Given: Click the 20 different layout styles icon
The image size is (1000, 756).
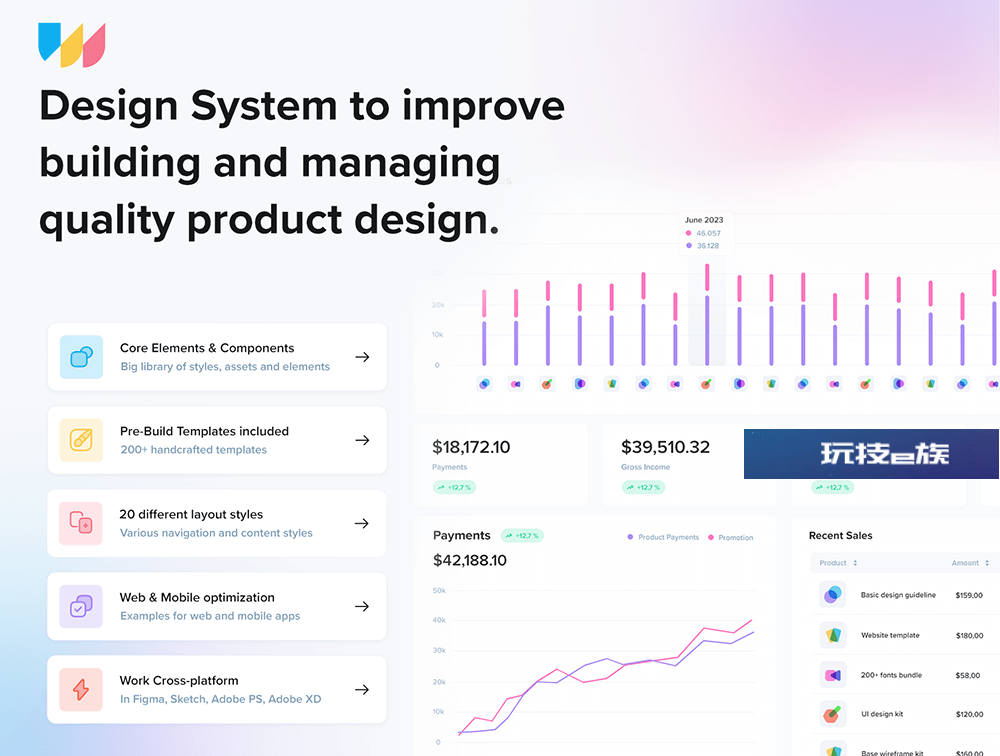Looking at the screenshot, I should (81, 523).
